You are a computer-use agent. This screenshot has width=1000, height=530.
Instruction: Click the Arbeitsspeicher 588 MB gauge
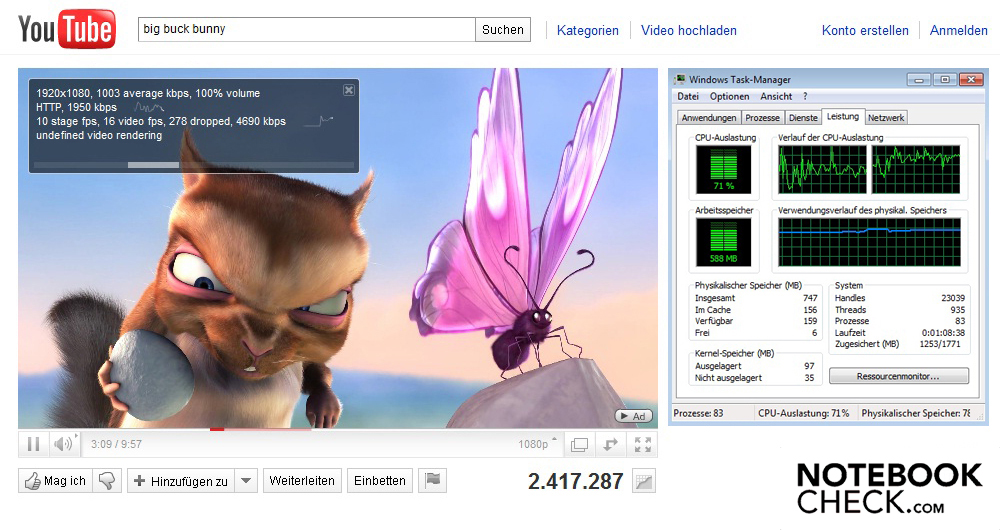coord(723,242)
